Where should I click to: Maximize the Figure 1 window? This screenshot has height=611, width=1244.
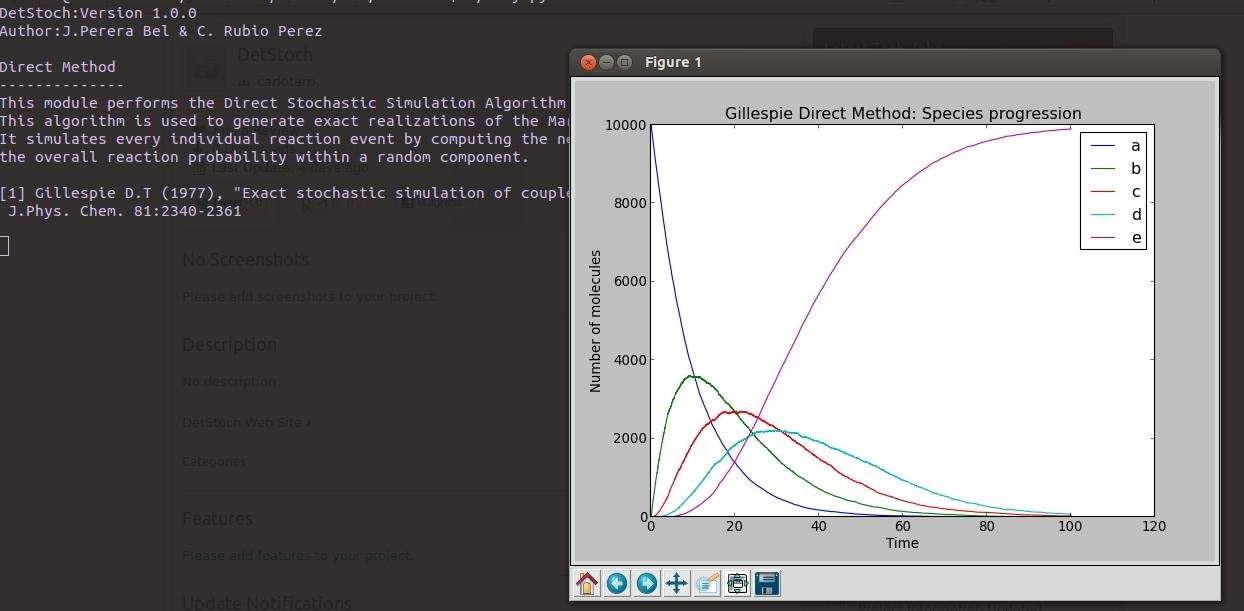tap(625, 62)
